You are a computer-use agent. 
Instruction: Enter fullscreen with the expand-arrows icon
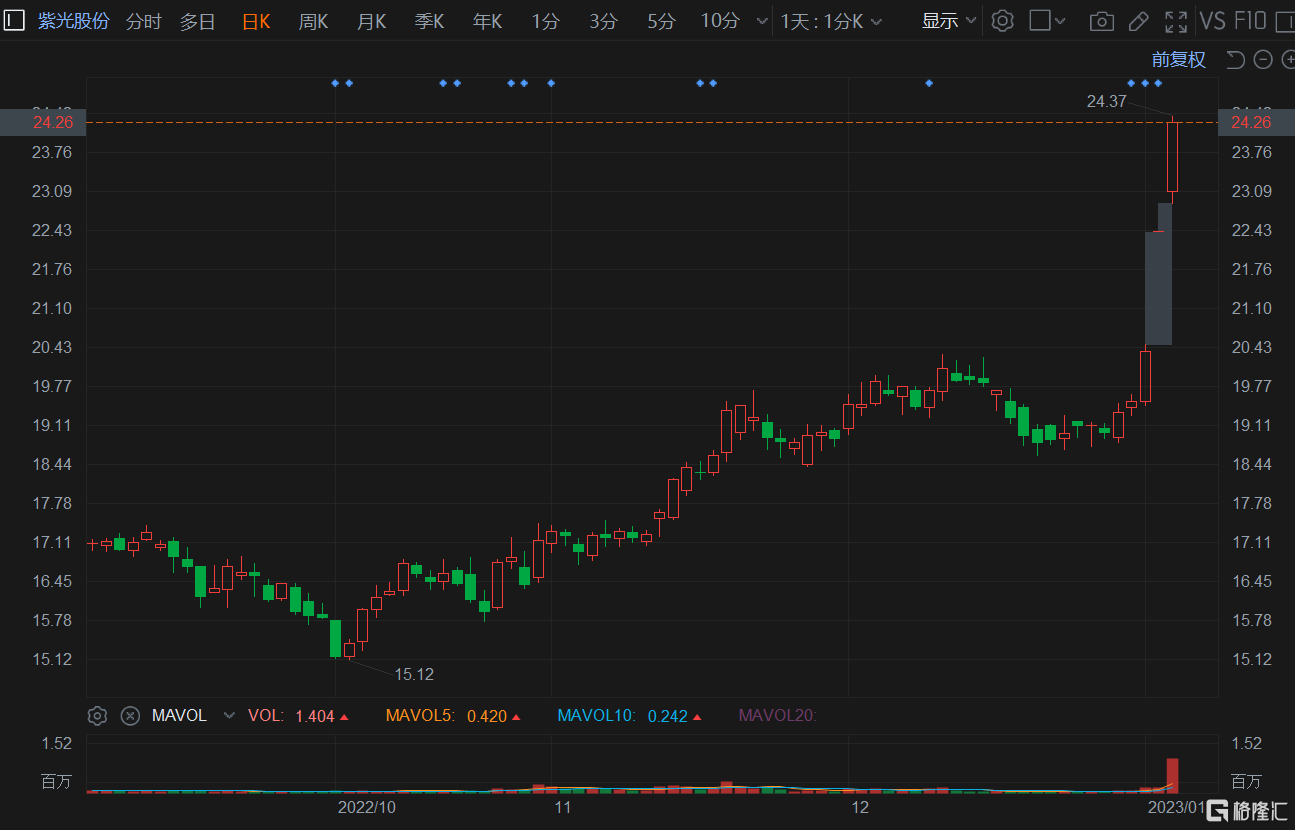[1177, 21]
